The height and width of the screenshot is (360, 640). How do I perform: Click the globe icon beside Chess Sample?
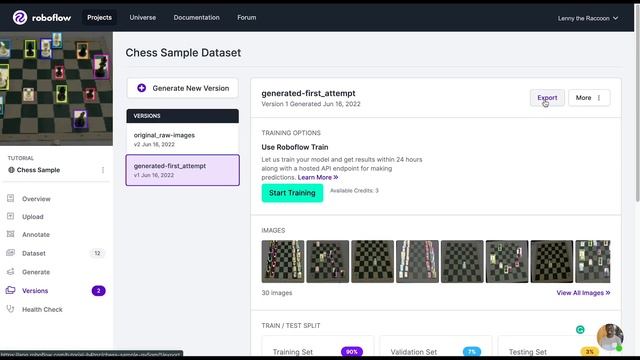[x=11, y=170]
